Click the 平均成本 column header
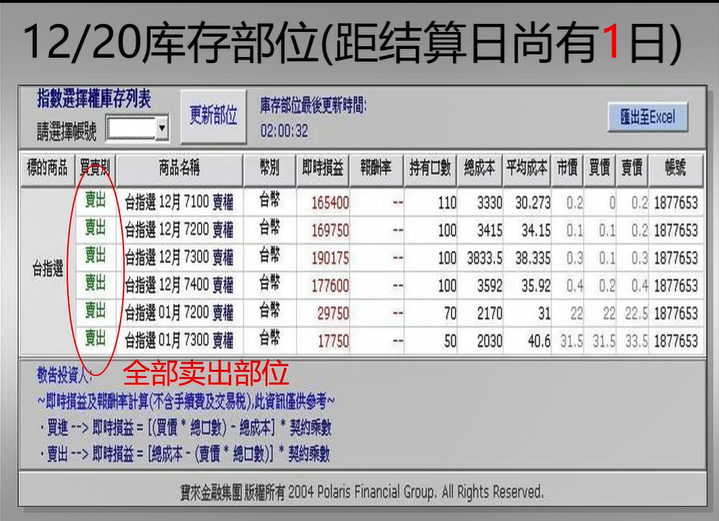 pyautogui.click(x=526, y=169)
